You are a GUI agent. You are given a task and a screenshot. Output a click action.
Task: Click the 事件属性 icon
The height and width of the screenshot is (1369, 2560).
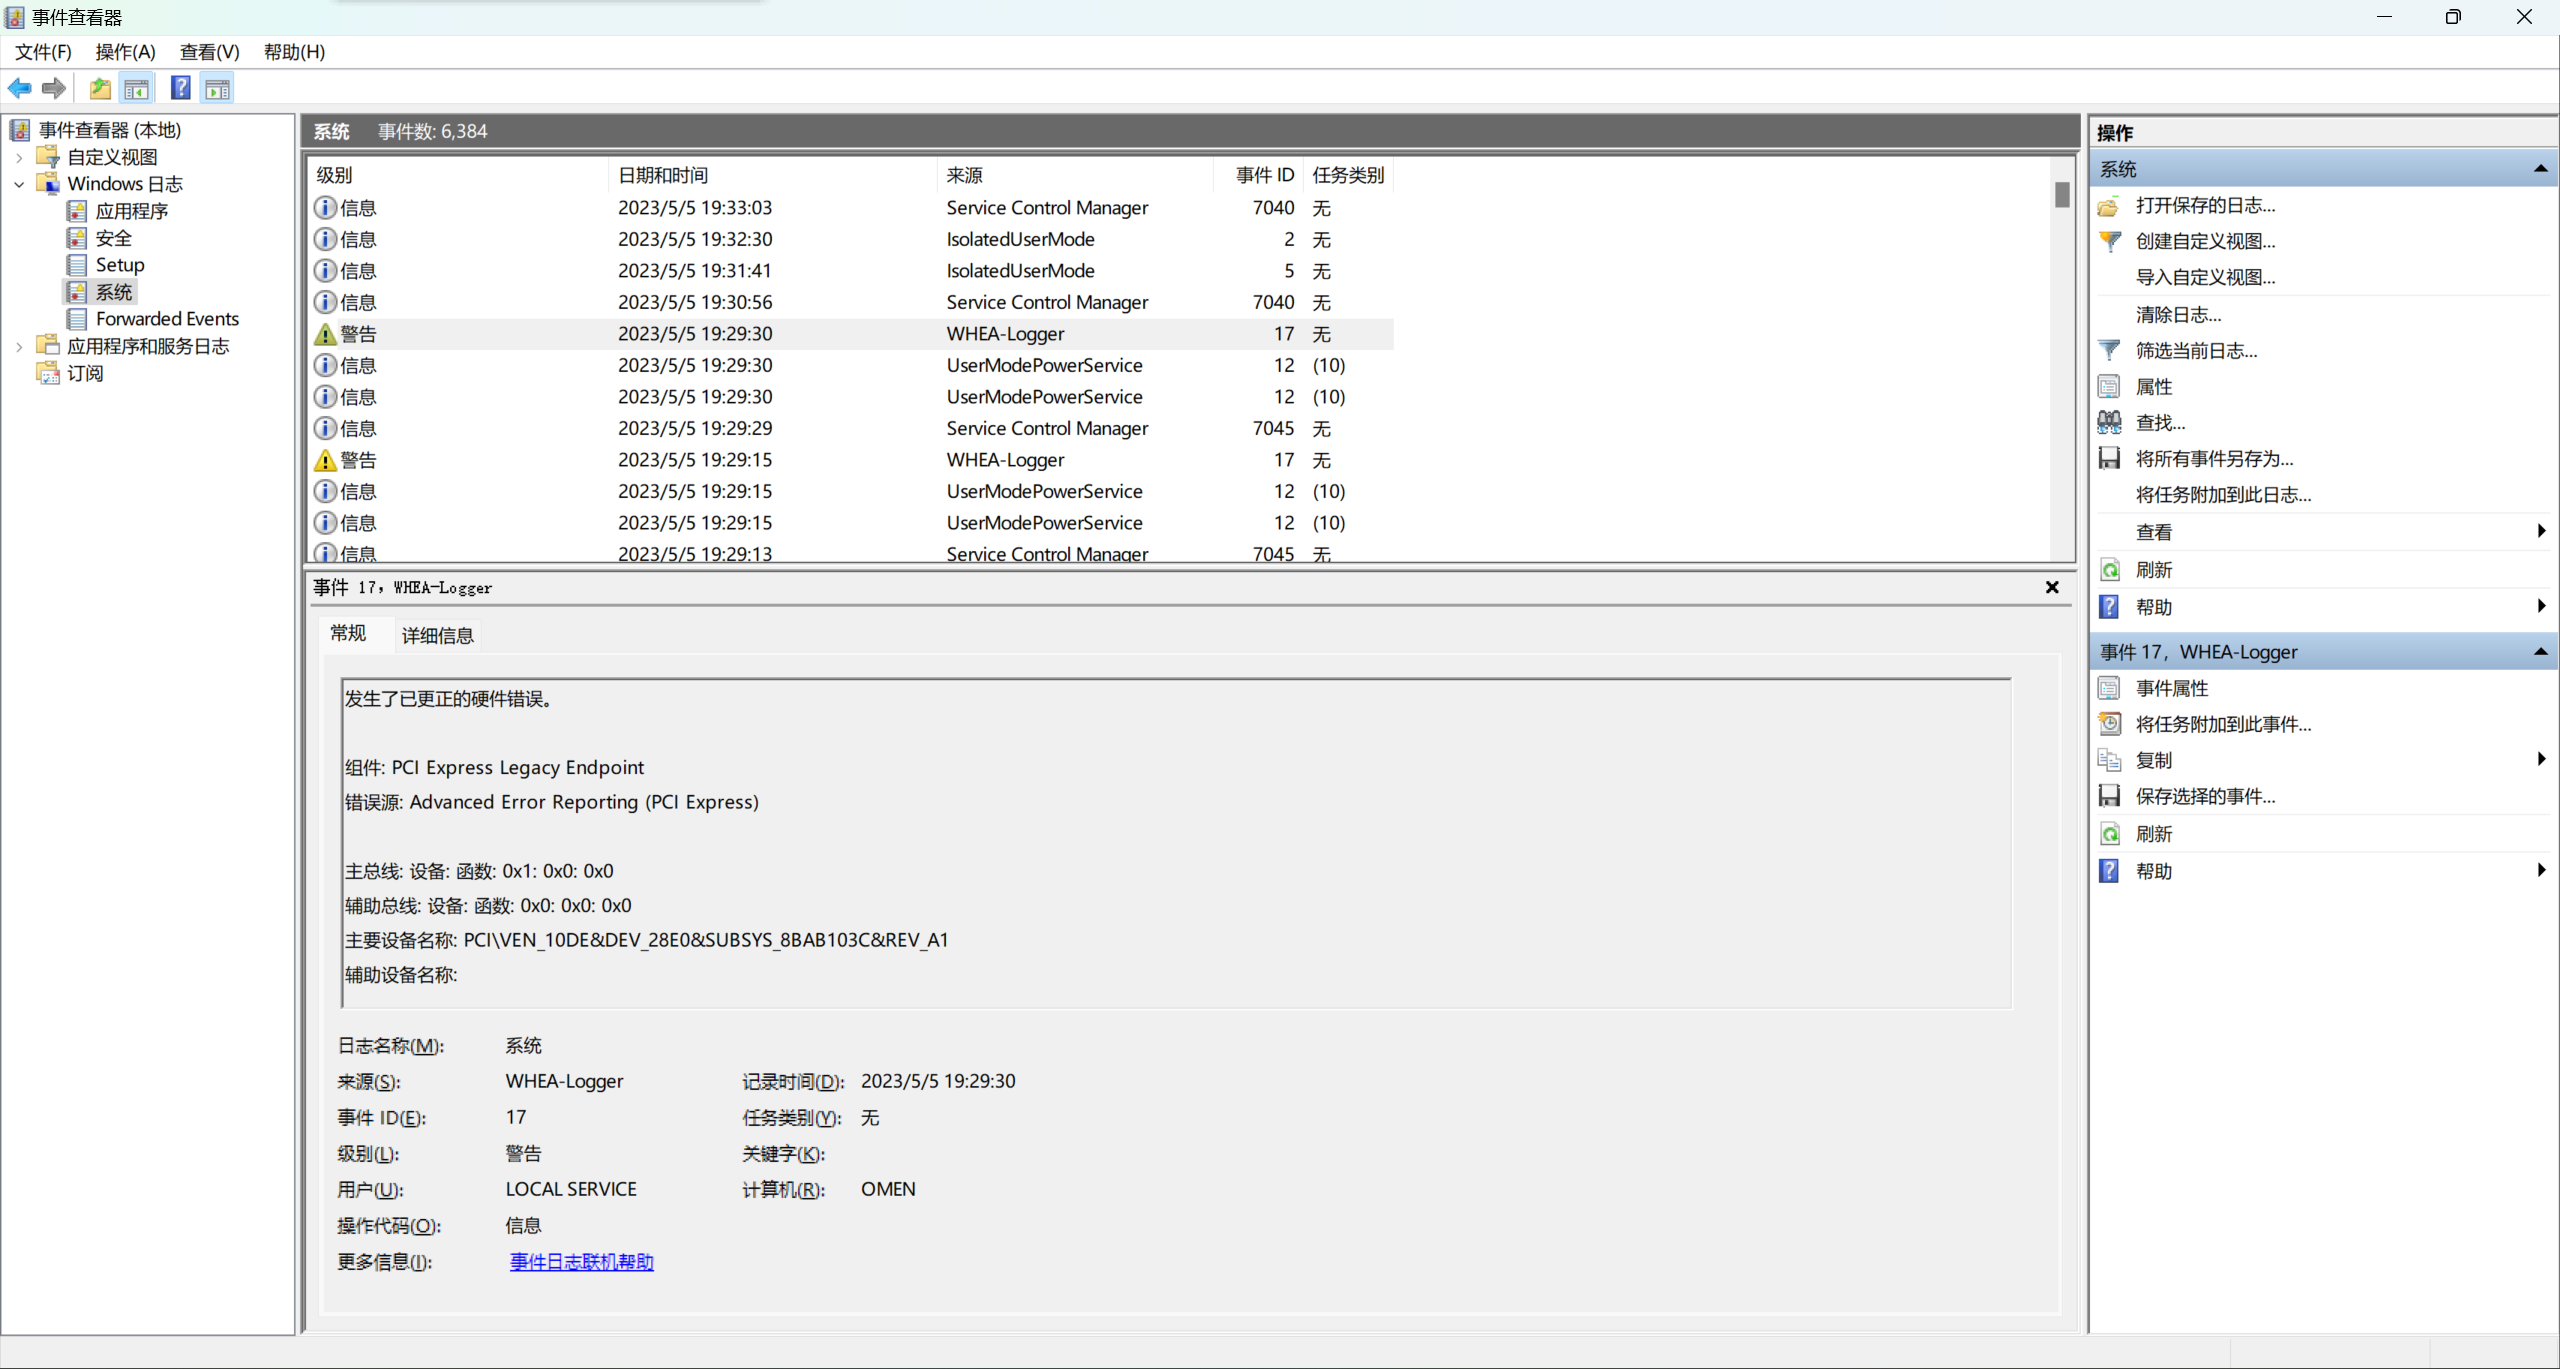pos(2109,688)
